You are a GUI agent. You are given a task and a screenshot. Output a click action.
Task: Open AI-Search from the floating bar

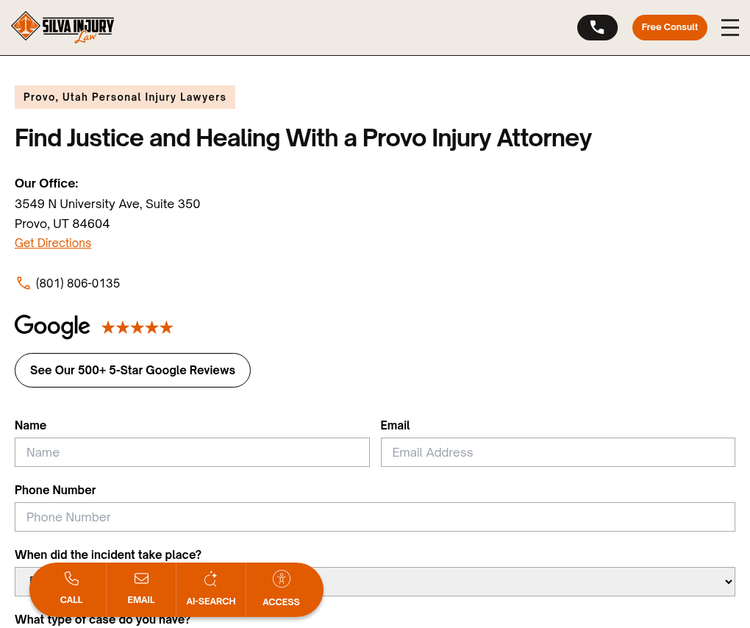click(x=210, y=589)
